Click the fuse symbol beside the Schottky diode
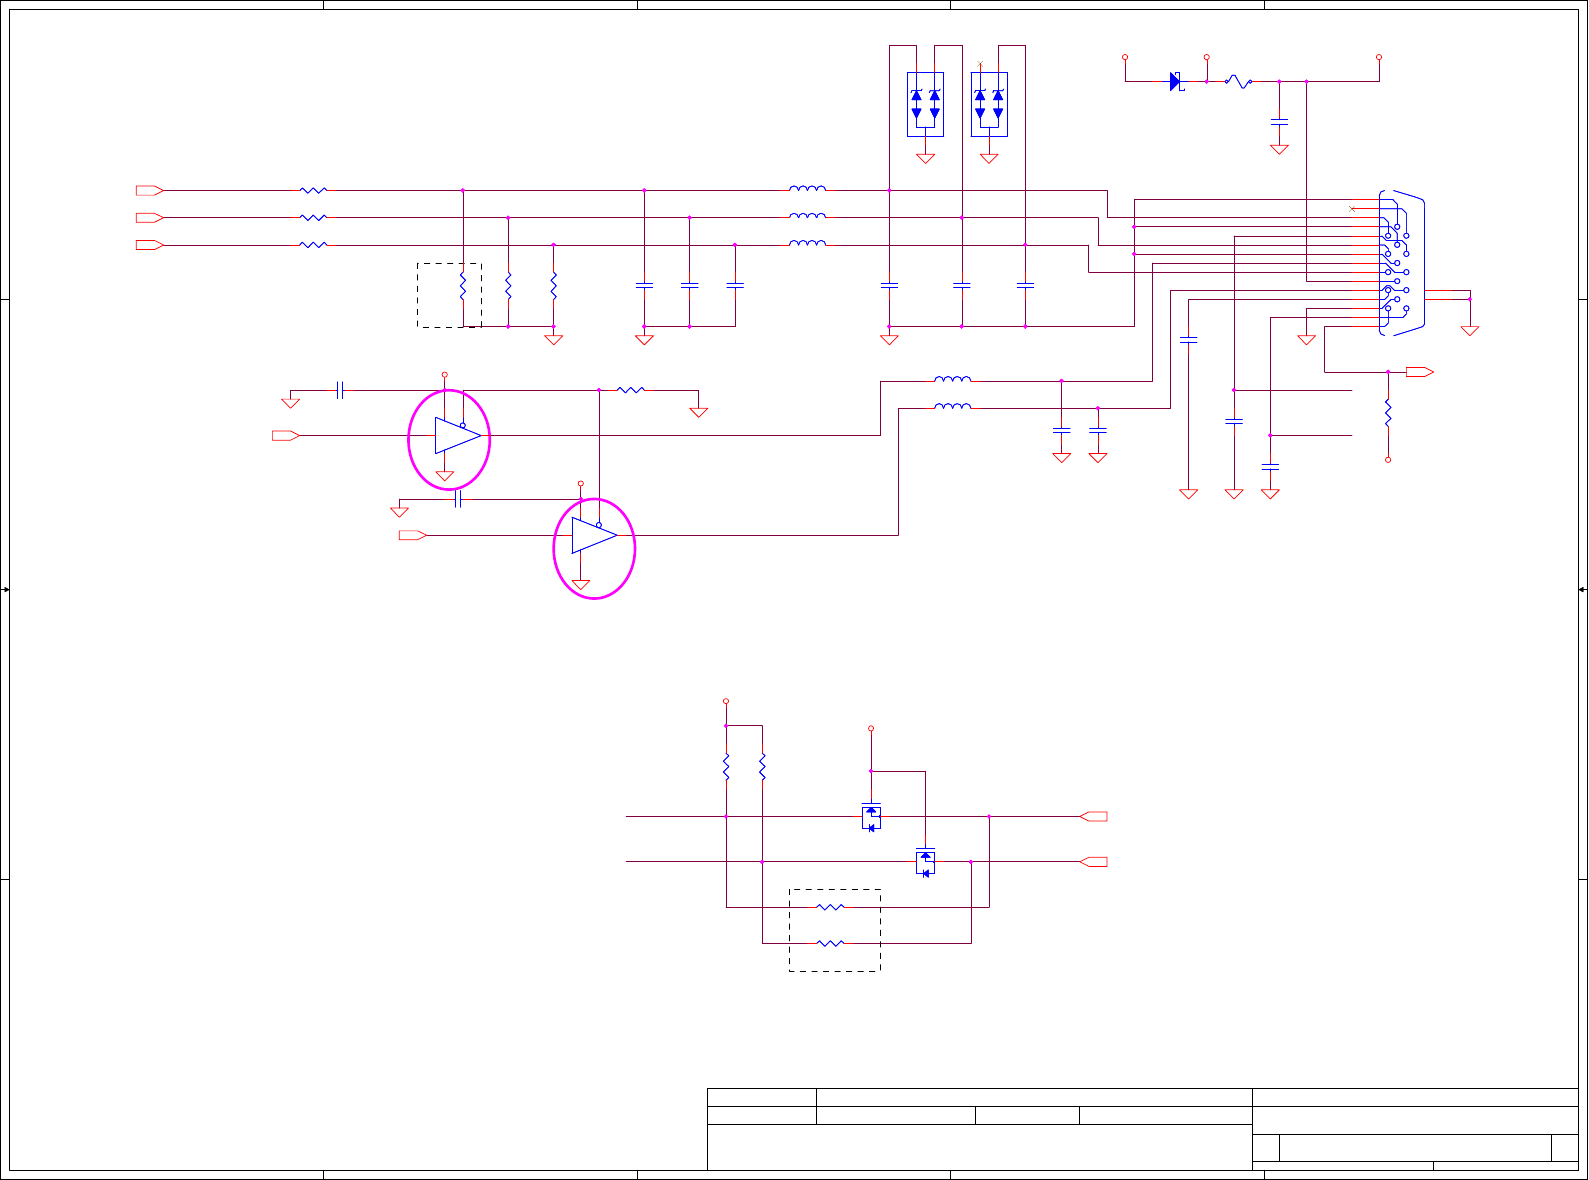The height and width of the screenshot is (1180, 1589). click(x=1238, y=82)
